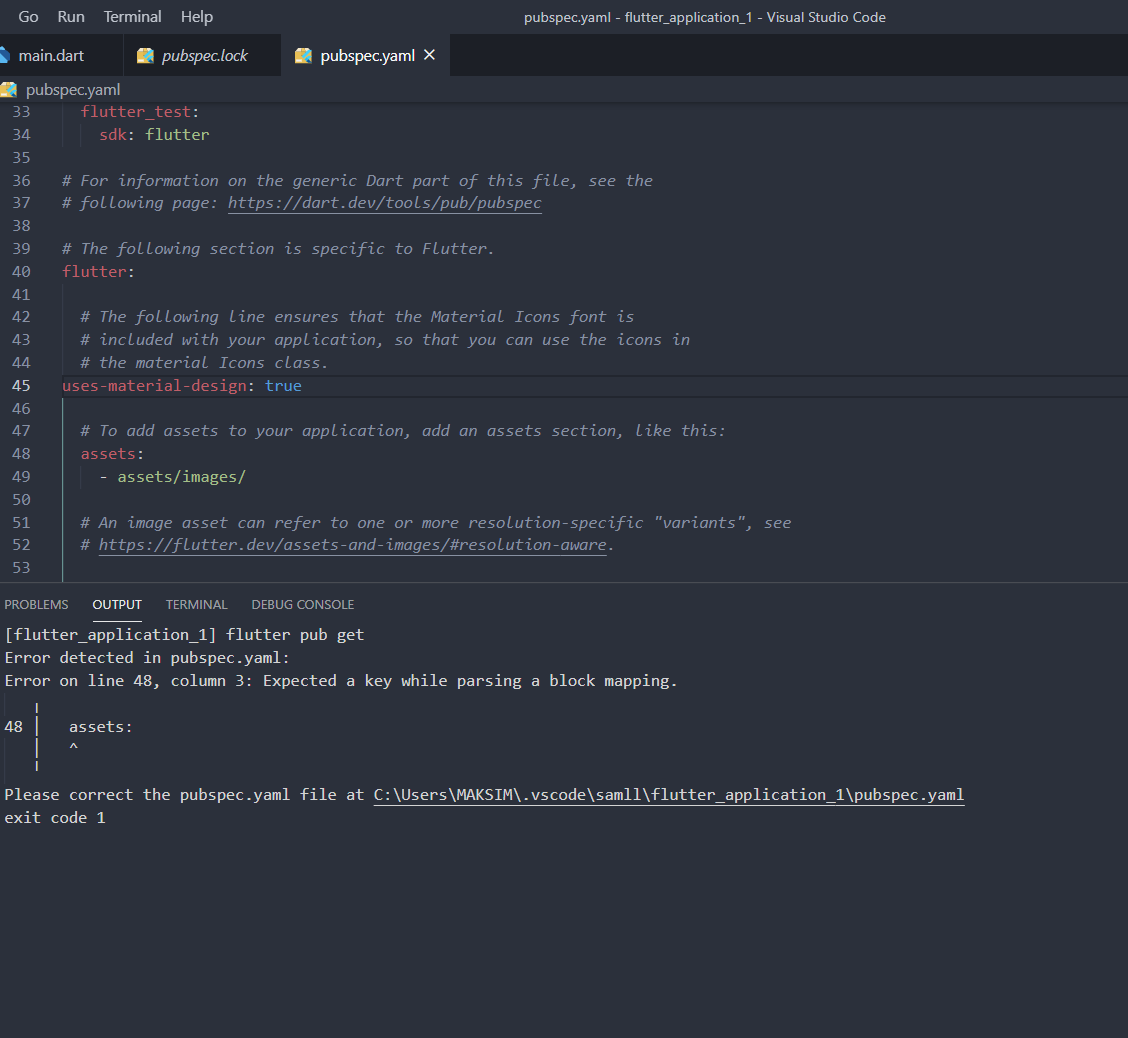The width and height of the screenshot is (1128, 1038).
Task: Click the breadcrumb pubspec.yaml file icon
Action: (x=9, y=90)
